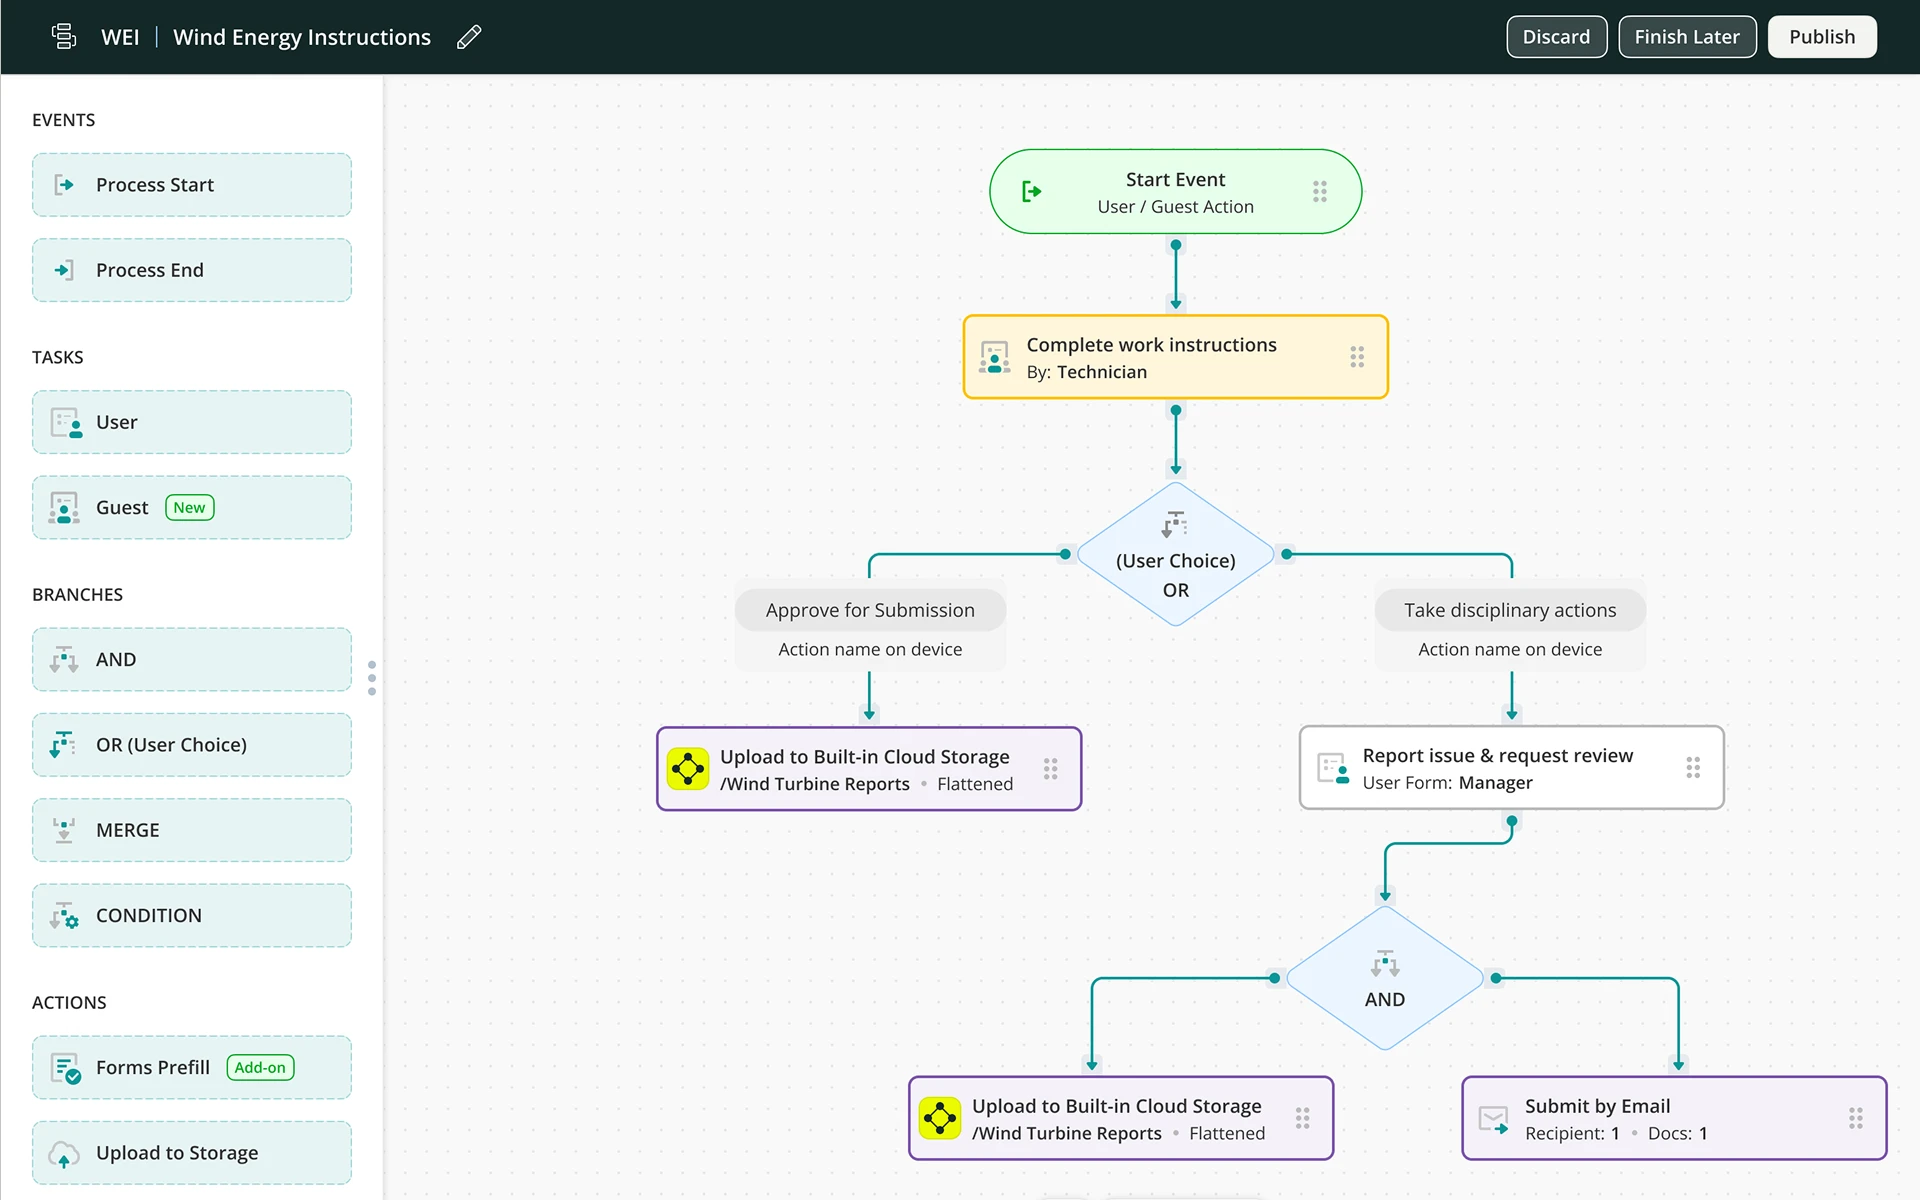Click drag handle on Complete work instructions node

[x=1356, y=357]
